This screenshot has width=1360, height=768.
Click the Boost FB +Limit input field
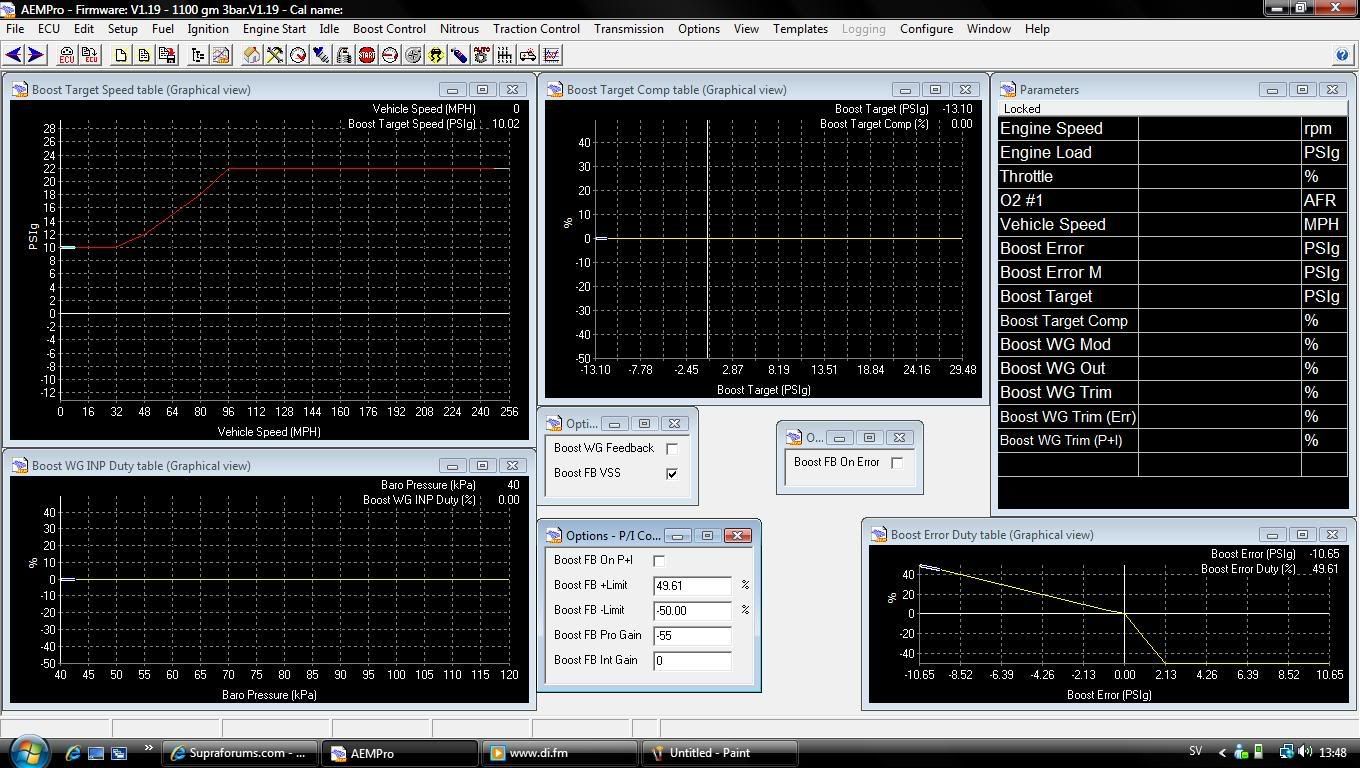pyautogui.click(x=692, y=586)
